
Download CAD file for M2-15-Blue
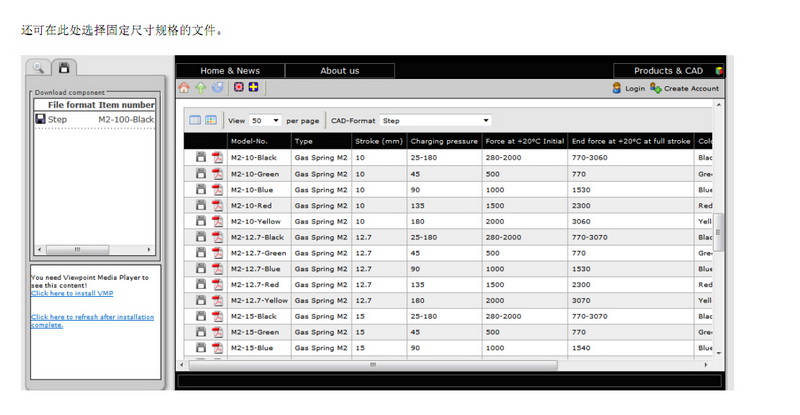pos(201,348)
